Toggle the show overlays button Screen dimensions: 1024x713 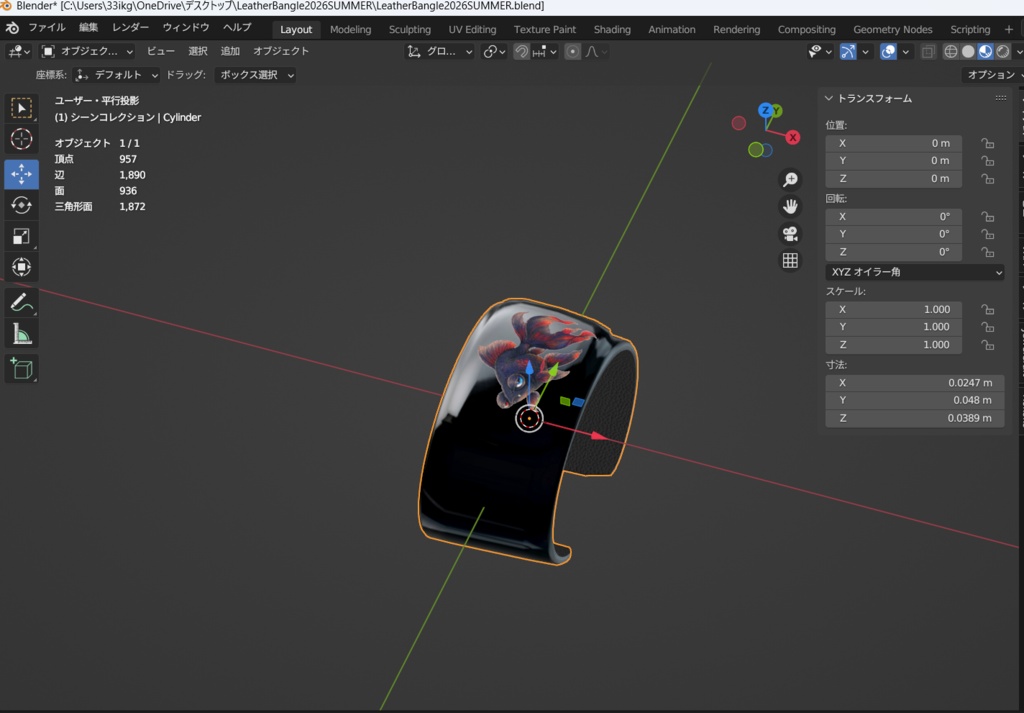tap(888, 52)
